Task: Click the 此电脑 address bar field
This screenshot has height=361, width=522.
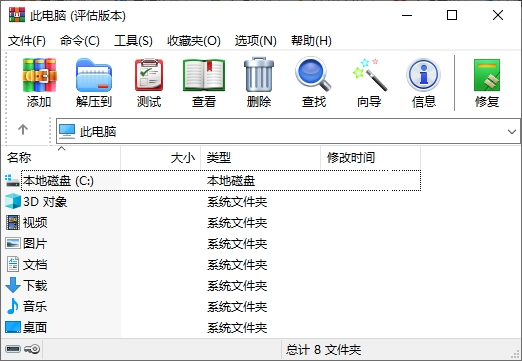Action: tap(288, 132)
